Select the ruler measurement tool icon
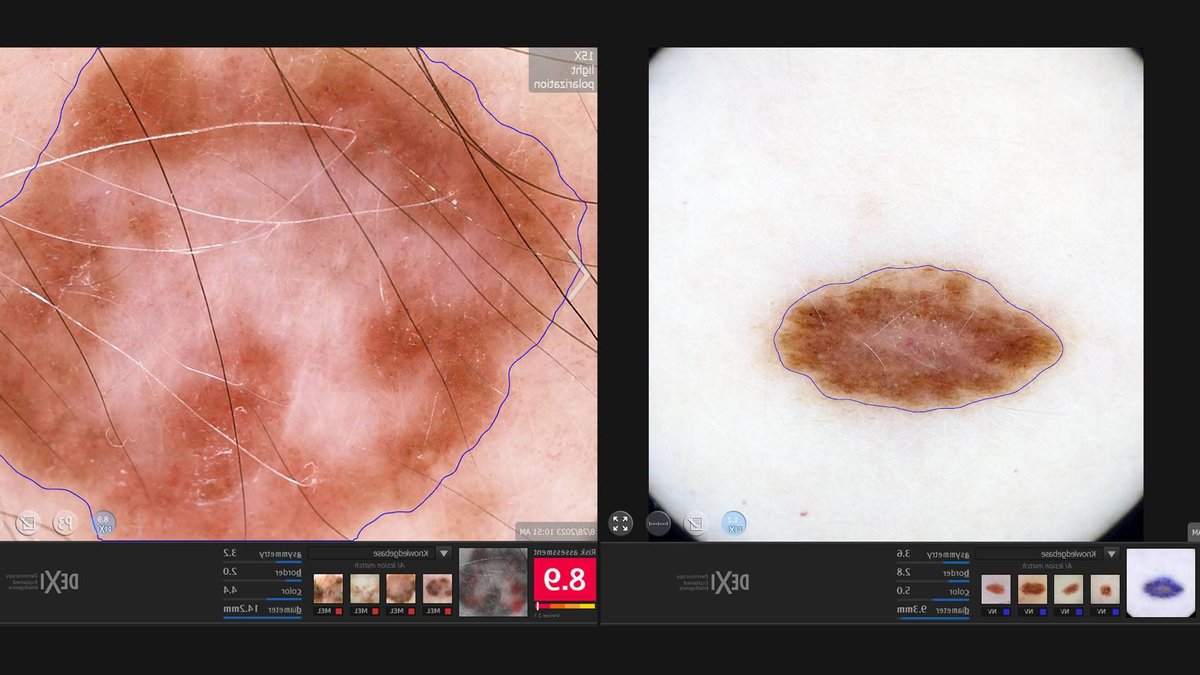1200x675 pixels. click(x=658, y=523)
